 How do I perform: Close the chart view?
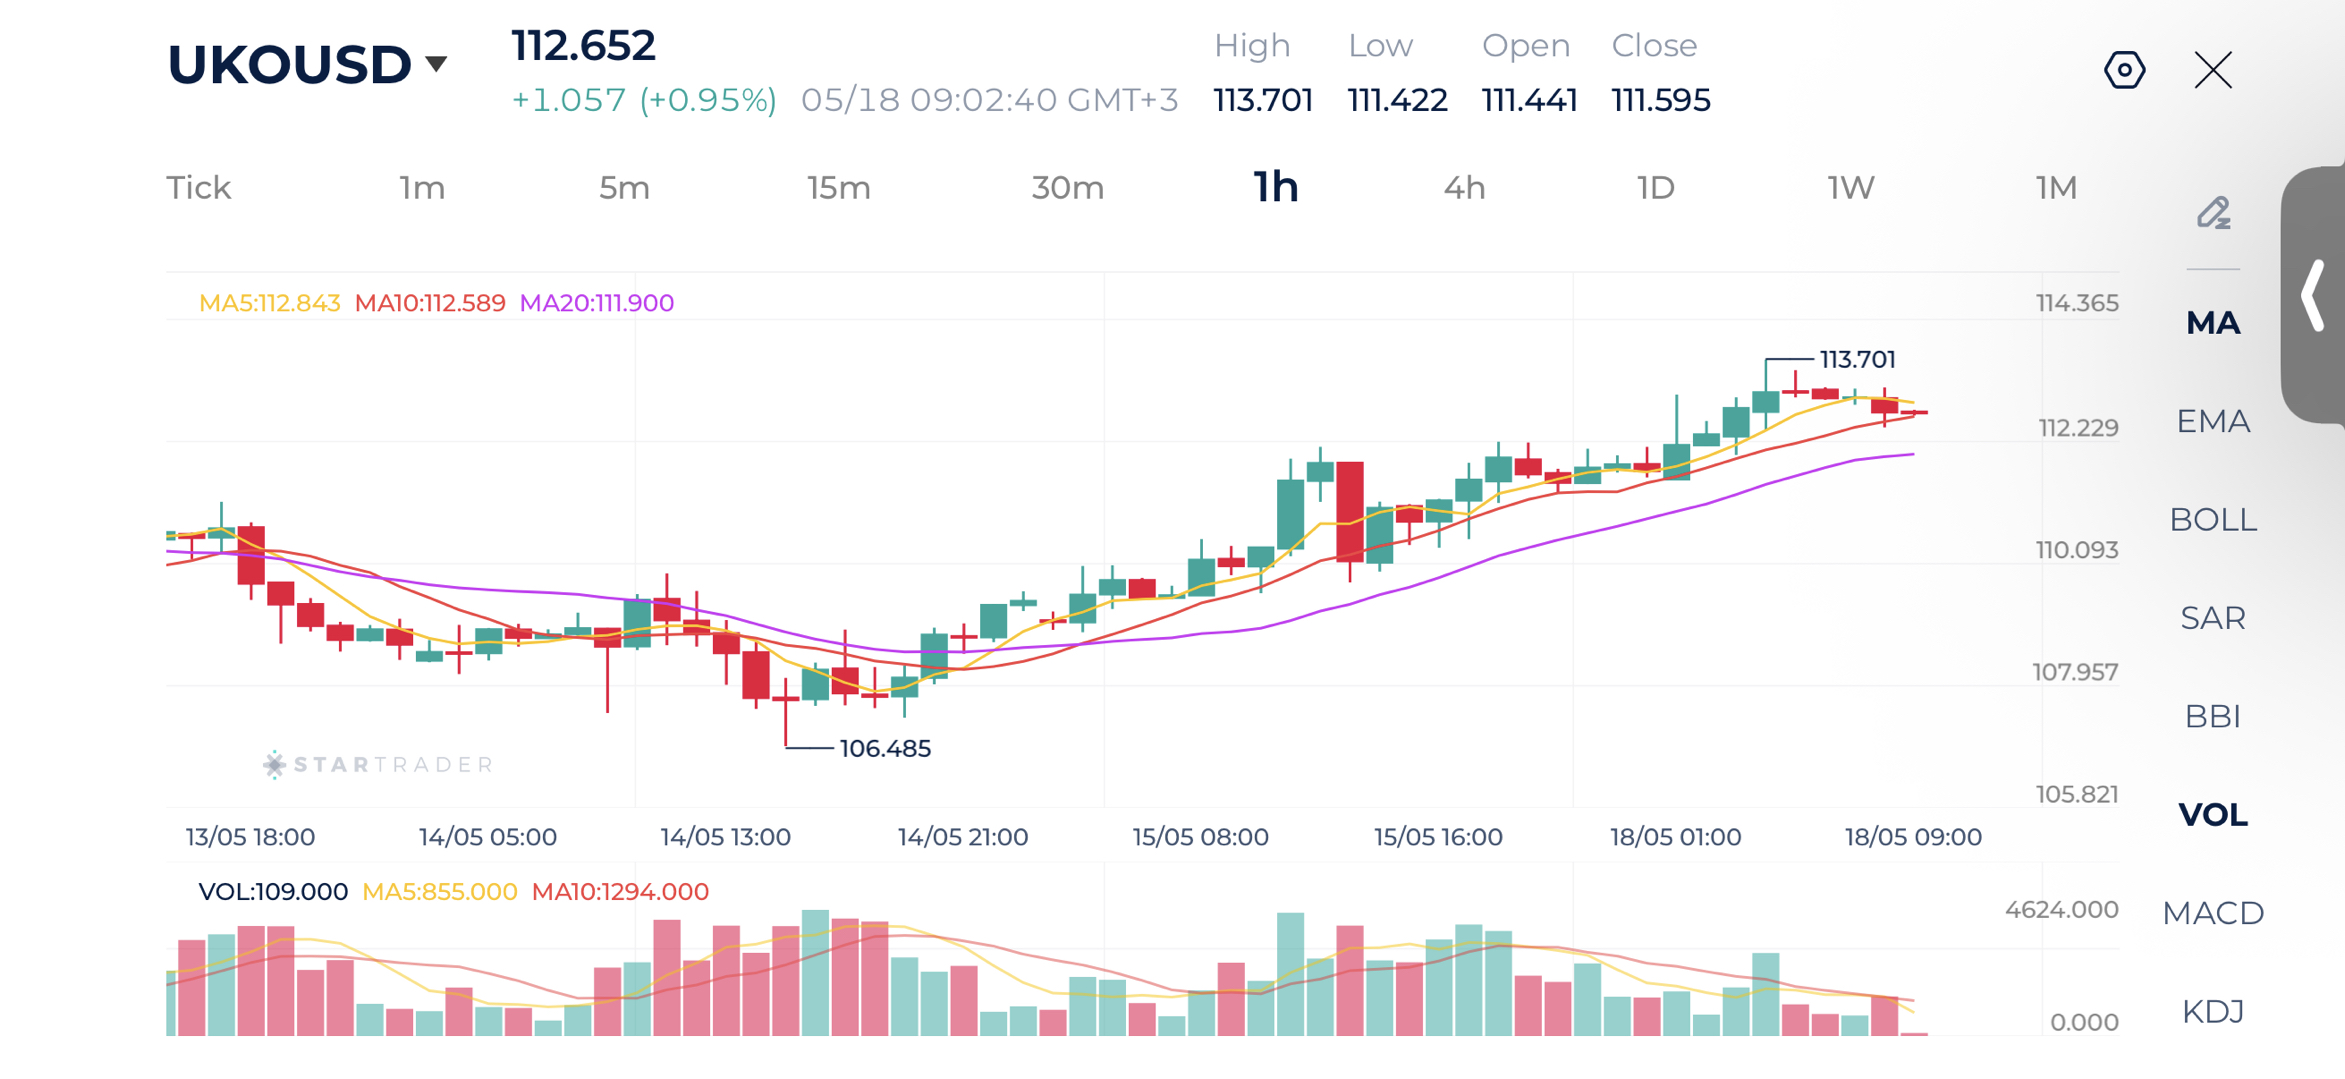click(2213, 70)
